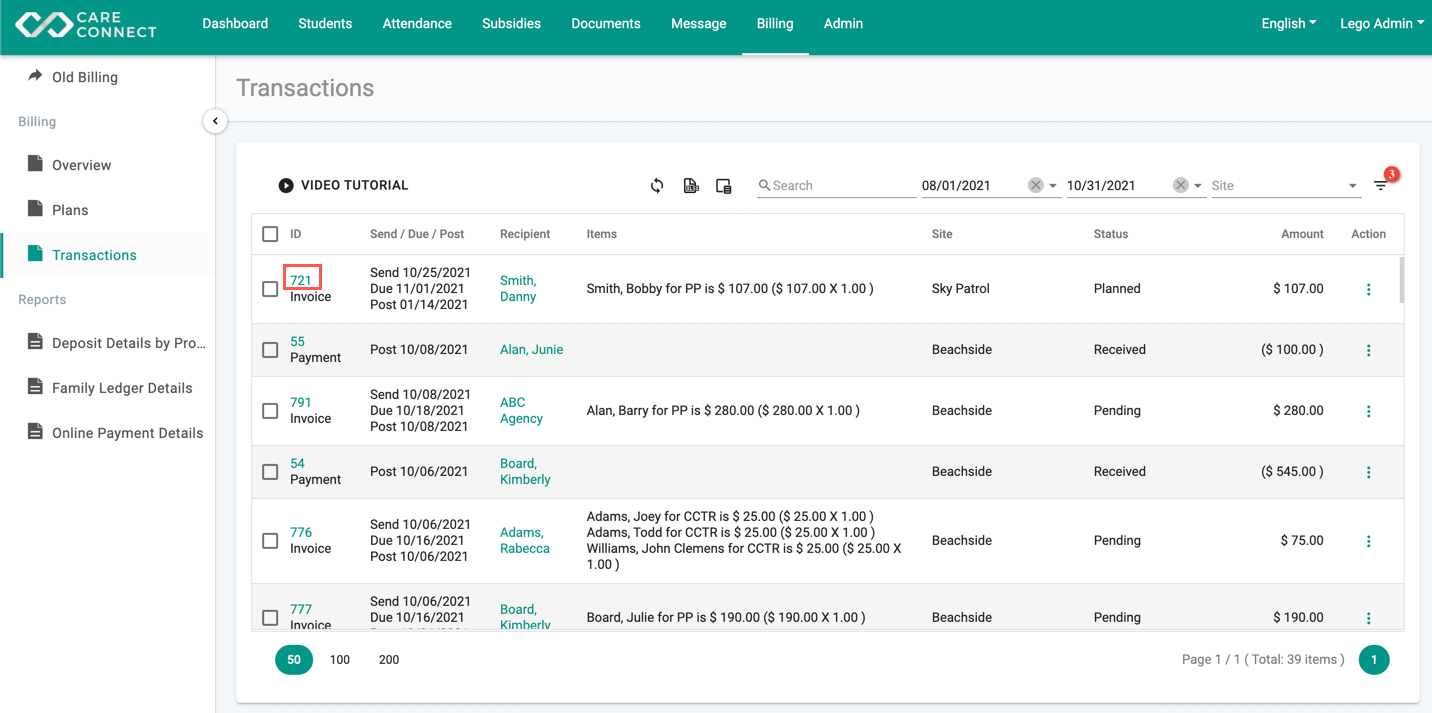Select page size 50

[294, 659]
